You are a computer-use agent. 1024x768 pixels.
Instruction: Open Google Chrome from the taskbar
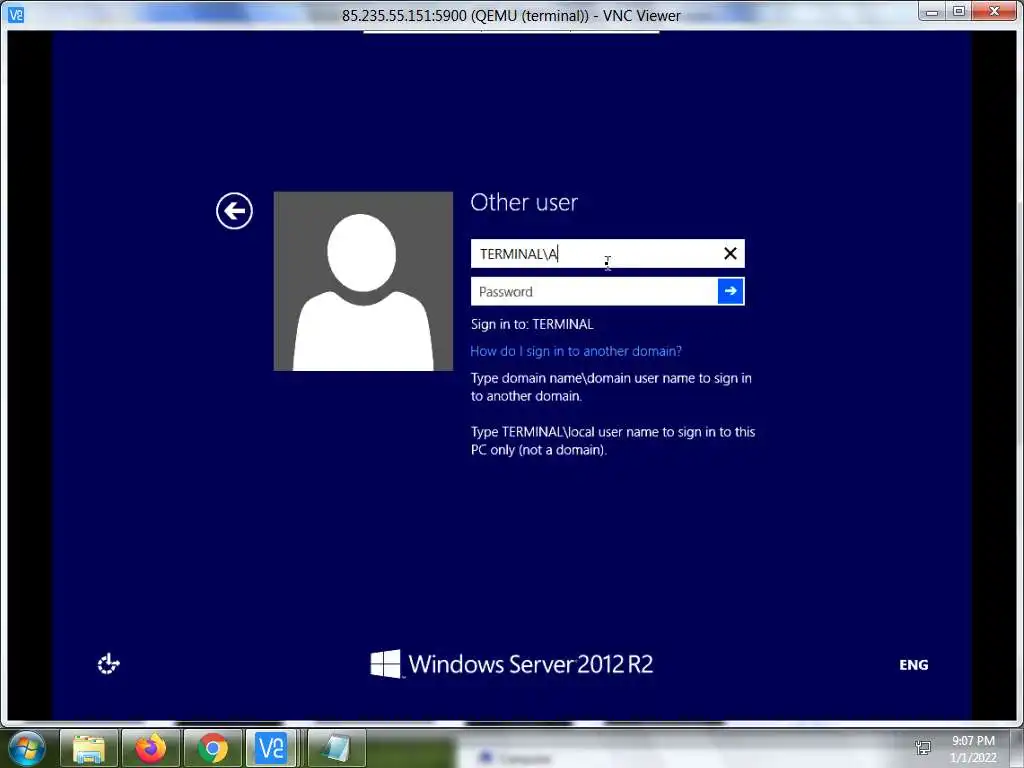(213, 748)
